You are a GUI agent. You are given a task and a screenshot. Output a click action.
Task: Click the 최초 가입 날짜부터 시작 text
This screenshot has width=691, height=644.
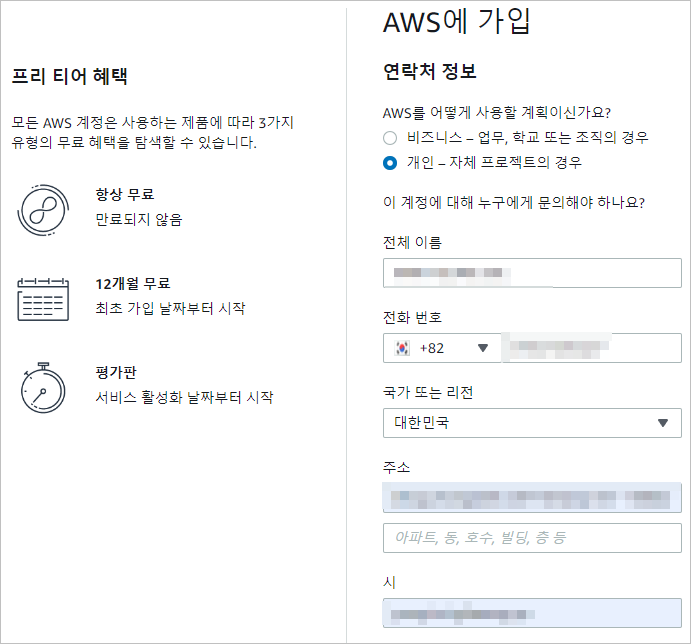point(170,308)
